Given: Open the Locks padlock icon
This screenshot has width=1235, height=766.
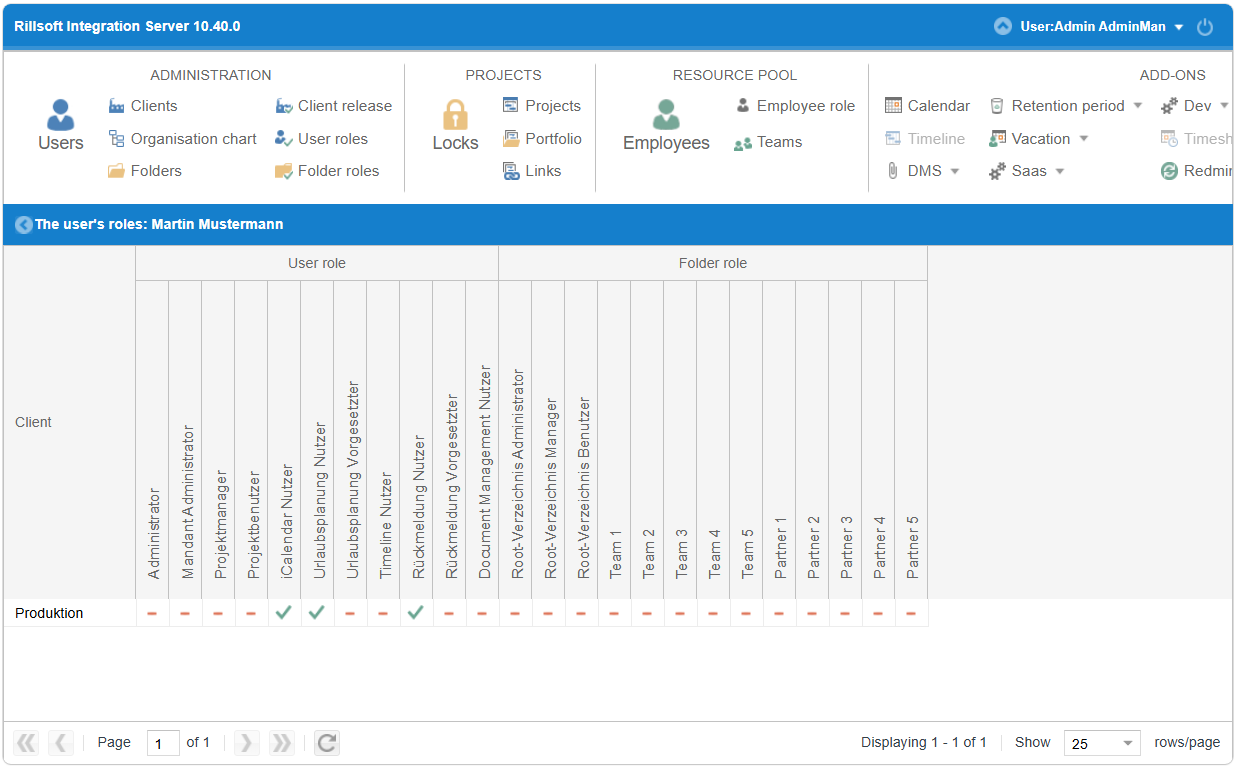Looking at the screenshot, I should (x=455, y=125).
